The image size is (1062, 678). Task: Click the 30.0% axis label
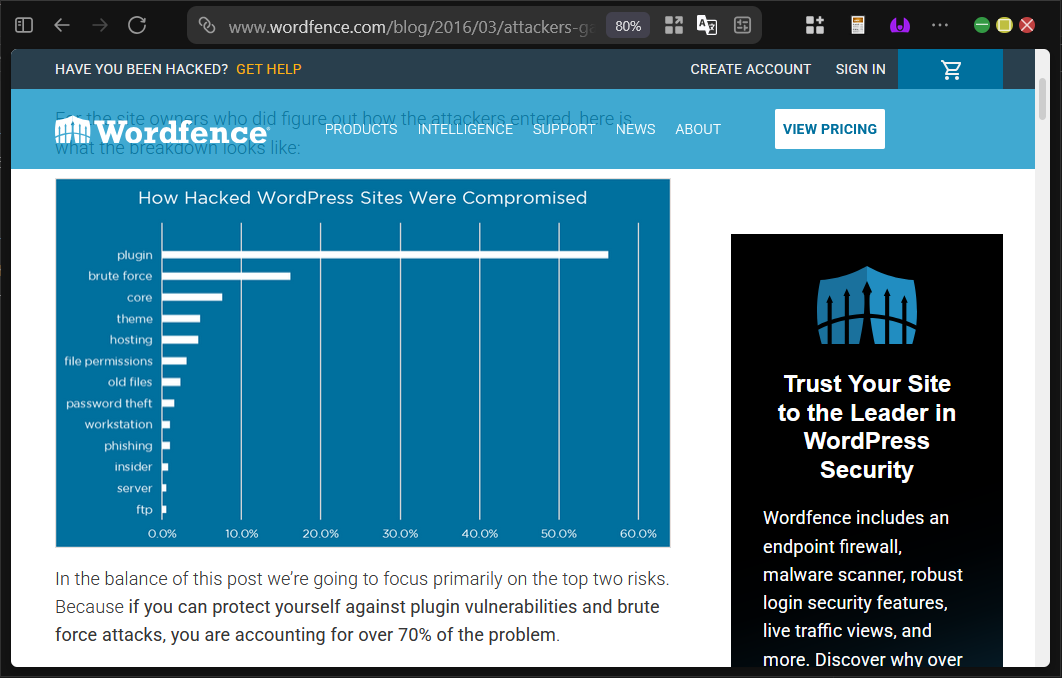[400, 534]
